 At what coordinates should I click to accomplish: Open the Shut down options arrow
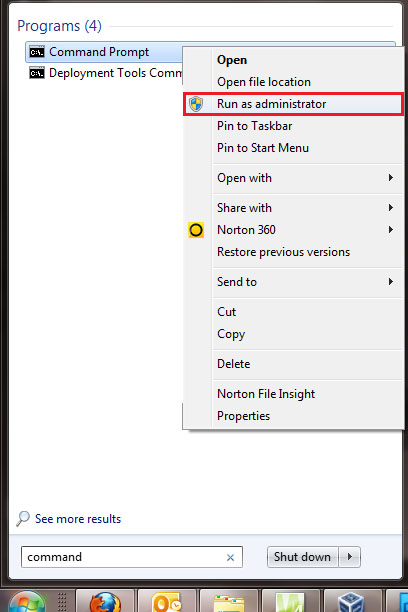pos(350,557)
